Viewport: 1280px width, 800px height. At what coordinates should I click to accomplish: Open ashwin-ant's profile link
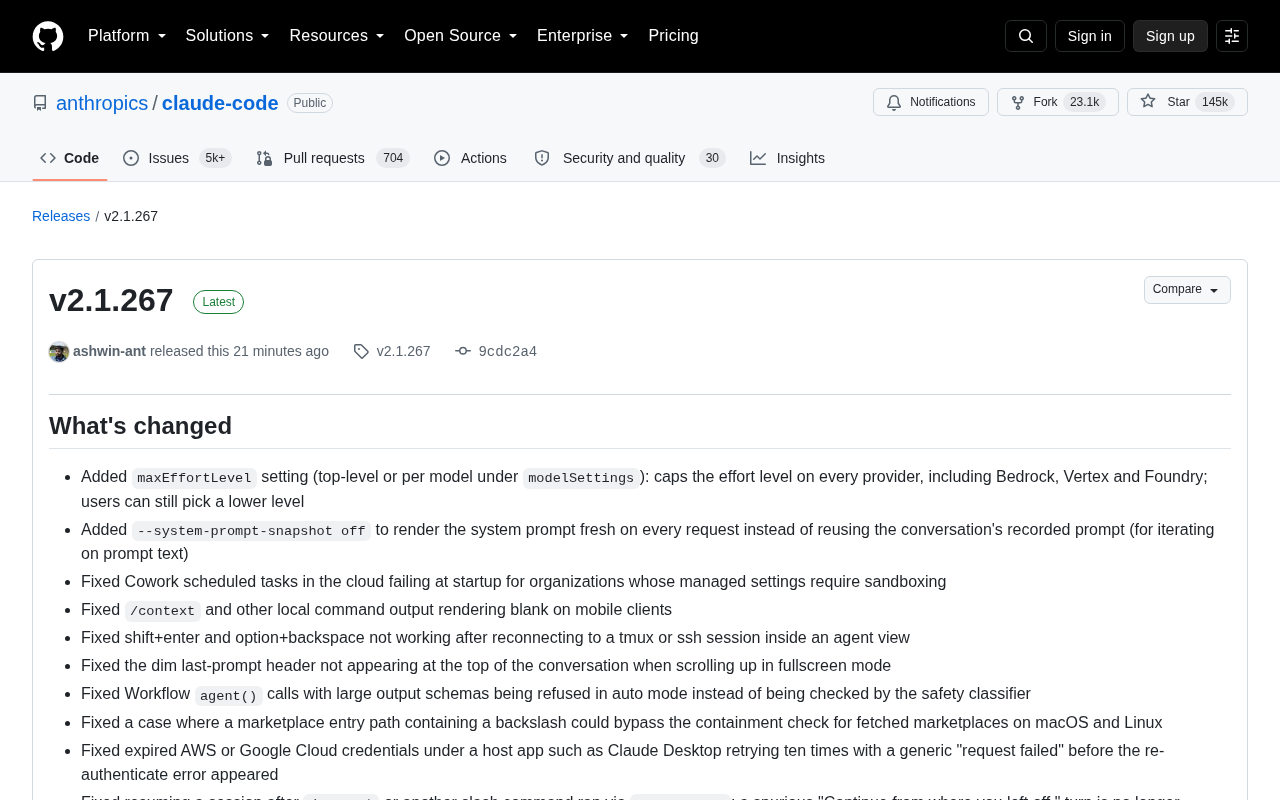tap(109, 351)
